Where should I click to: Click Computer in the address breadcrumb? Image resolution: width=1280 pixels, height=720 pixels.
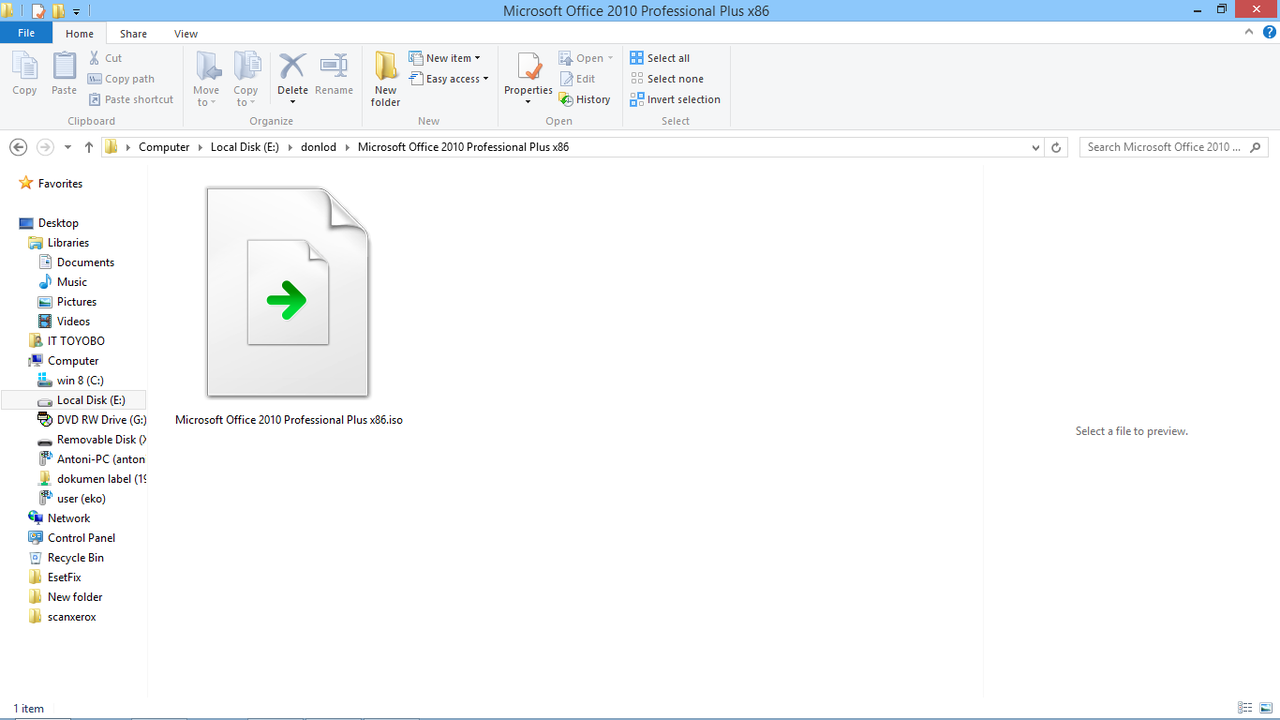coord(164,147)
